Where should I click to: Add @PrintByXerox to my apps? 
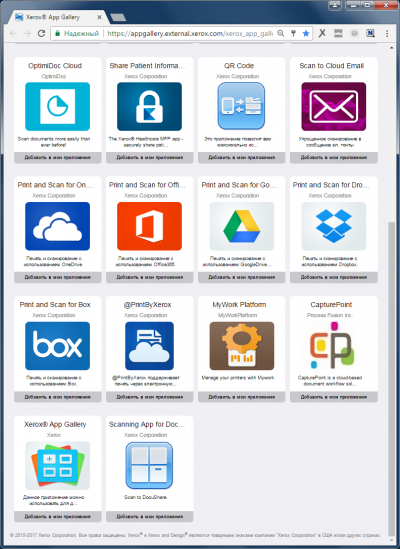coord(150,397)
